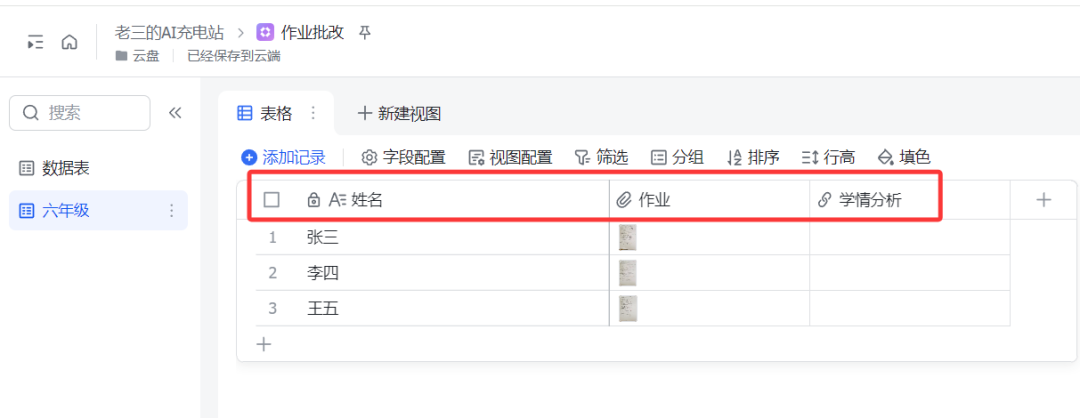Image resolution: width=1080 pixels, height=418 pixels.
Task: Open 字段配置 field settings
Action: coord(403,157)
